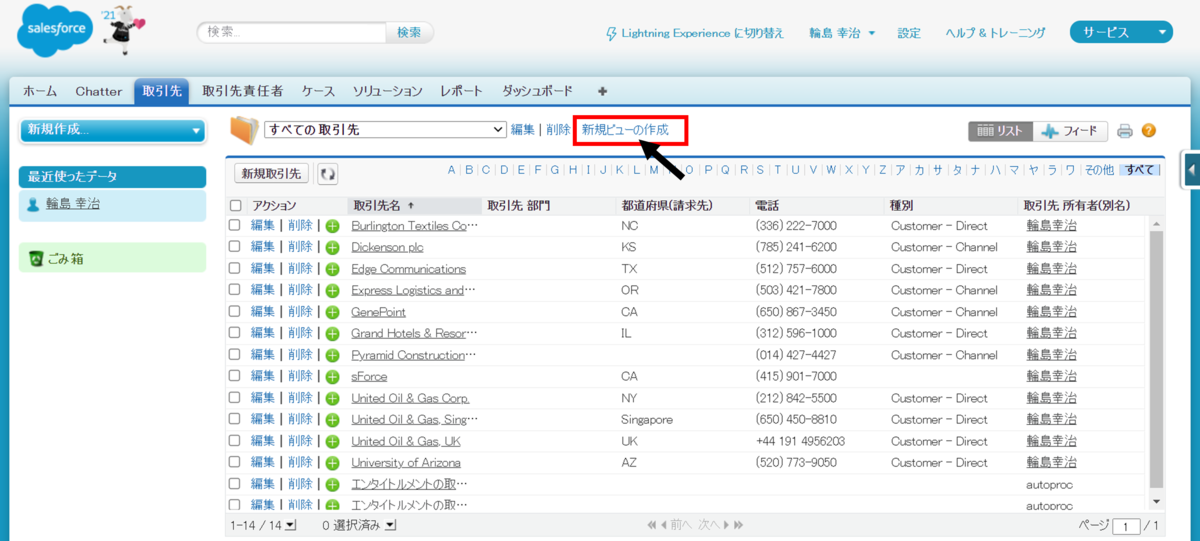Check the box for Dickenson plc row
The image size is (1200, 541).
[x=235, y=247]
